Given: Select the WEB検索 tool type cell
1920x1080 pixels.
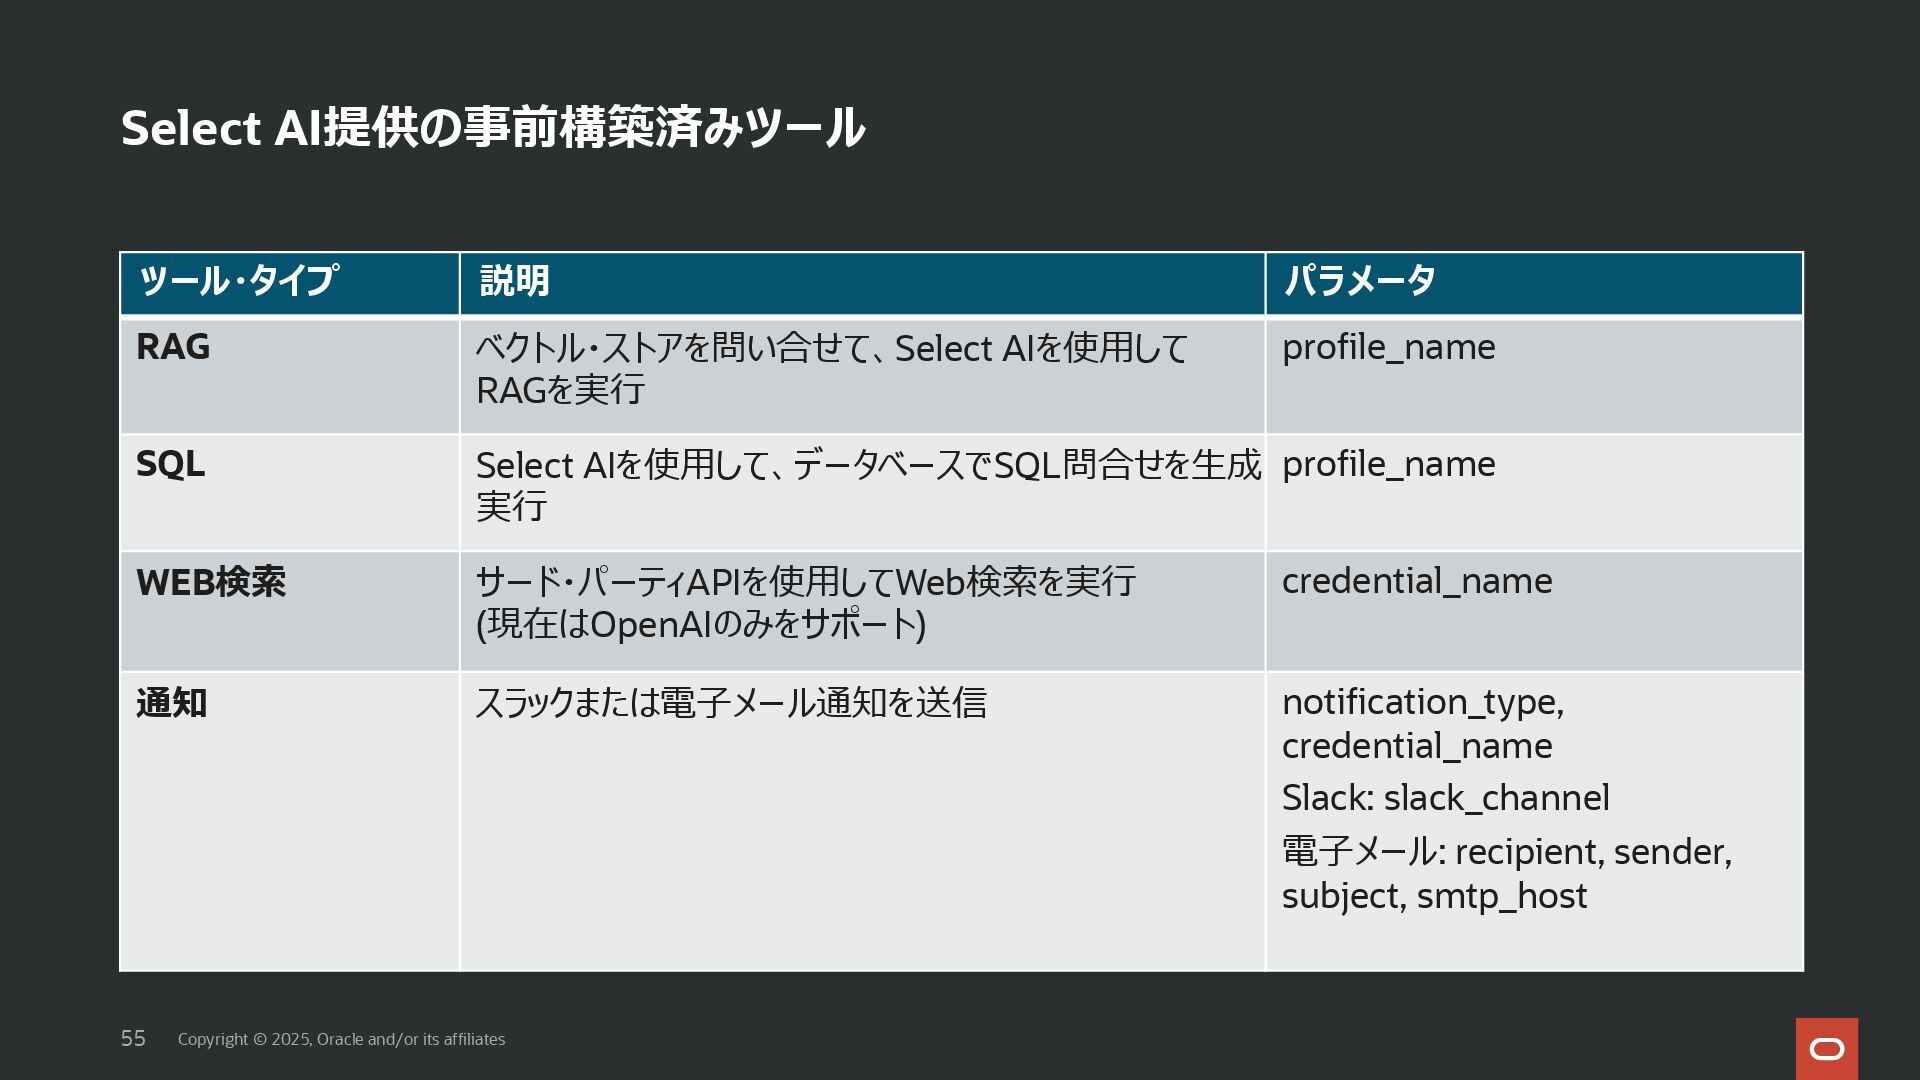Looking at the screenshot, I should 210,582.
